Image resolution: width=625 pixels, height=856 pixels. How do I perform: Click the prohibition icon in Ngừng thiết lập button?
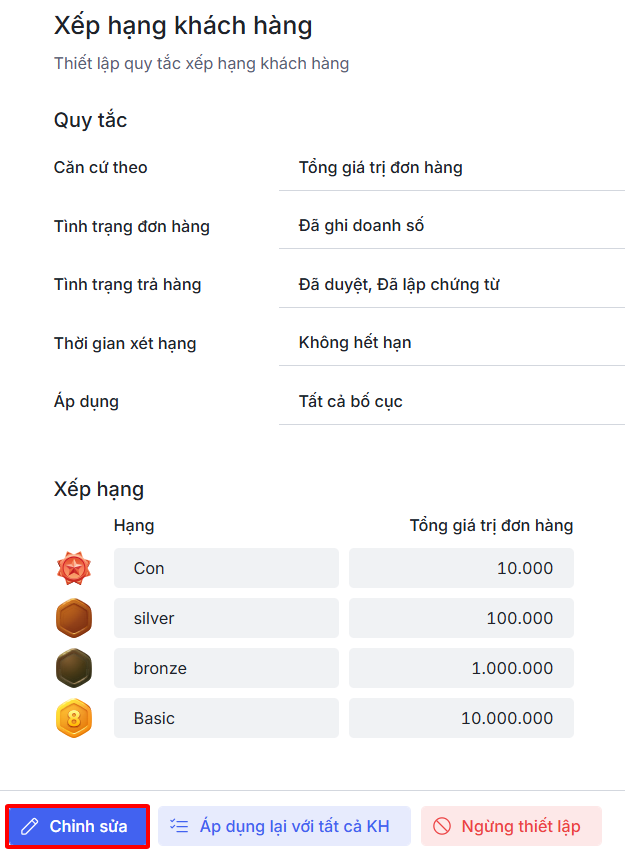(x=442, y=827)
